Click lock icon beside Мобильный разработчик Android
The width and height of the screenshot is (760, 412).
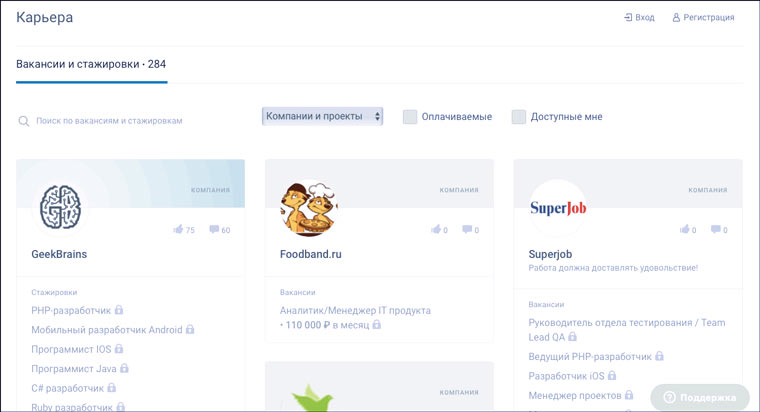click(x=190, y=329)
